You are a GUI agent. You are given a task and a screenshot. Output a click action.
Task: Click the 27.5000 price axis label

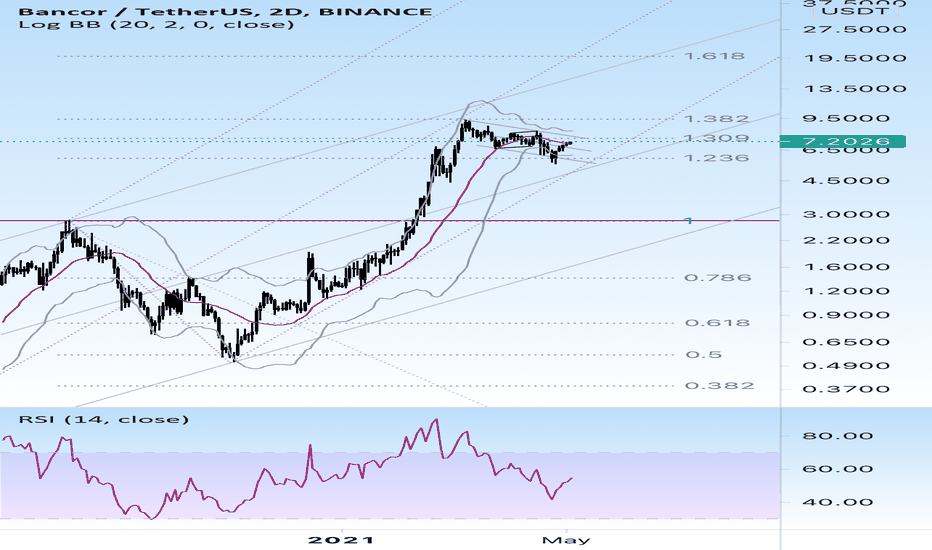pos(855,29)
